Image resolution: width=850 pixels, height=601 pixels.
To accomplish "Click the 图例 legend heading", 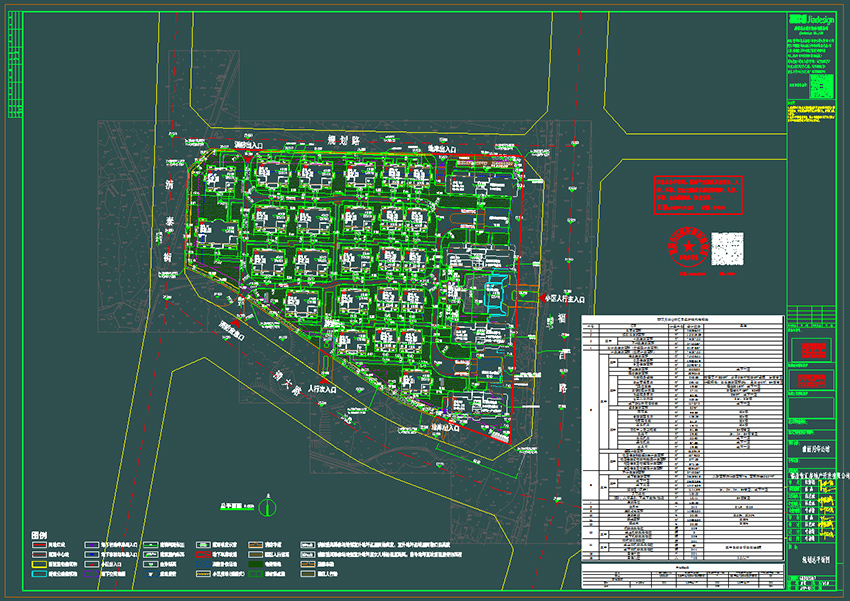I will [x=40, y=535].
